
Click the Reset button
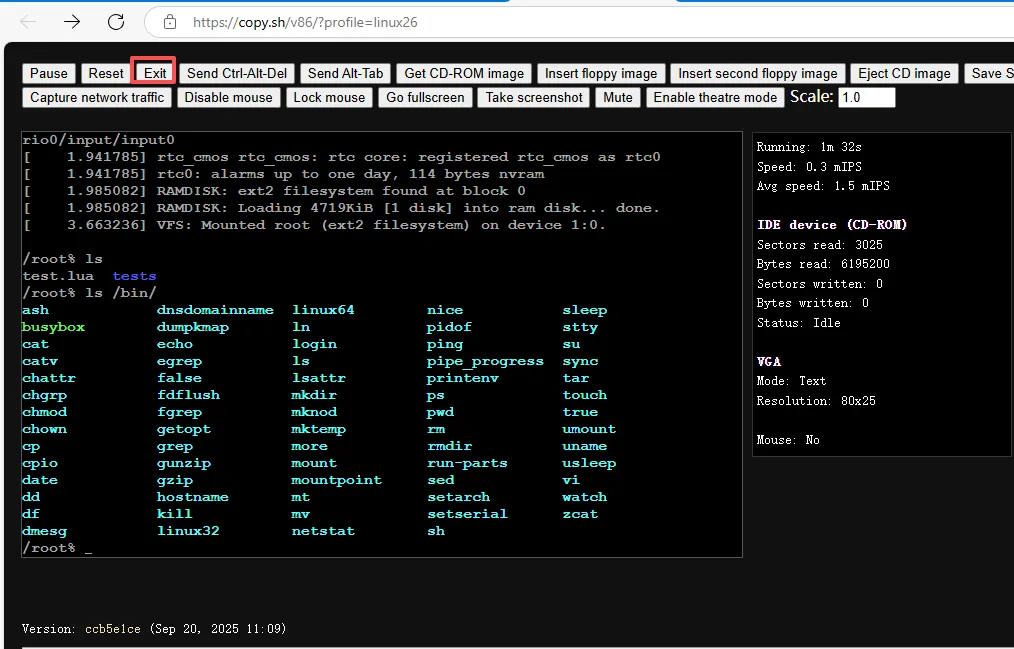[x=105, y=74]
